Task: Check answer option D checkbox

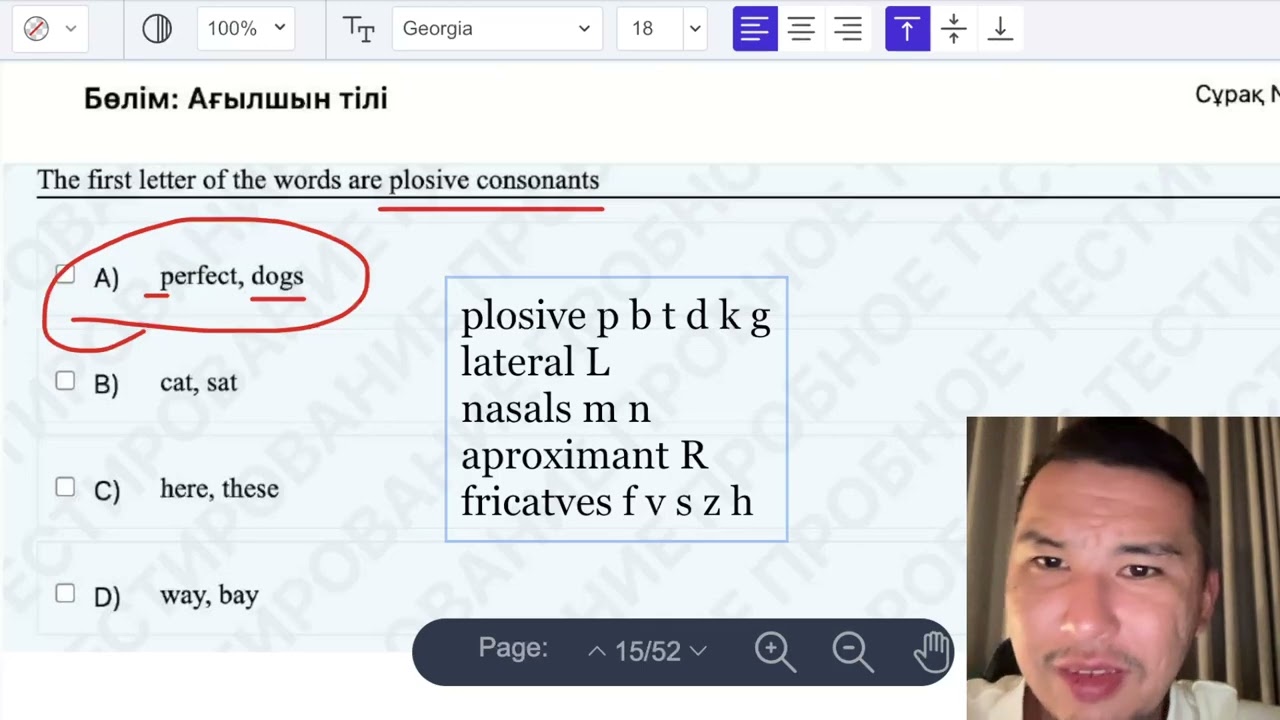Action: (65, 593)
